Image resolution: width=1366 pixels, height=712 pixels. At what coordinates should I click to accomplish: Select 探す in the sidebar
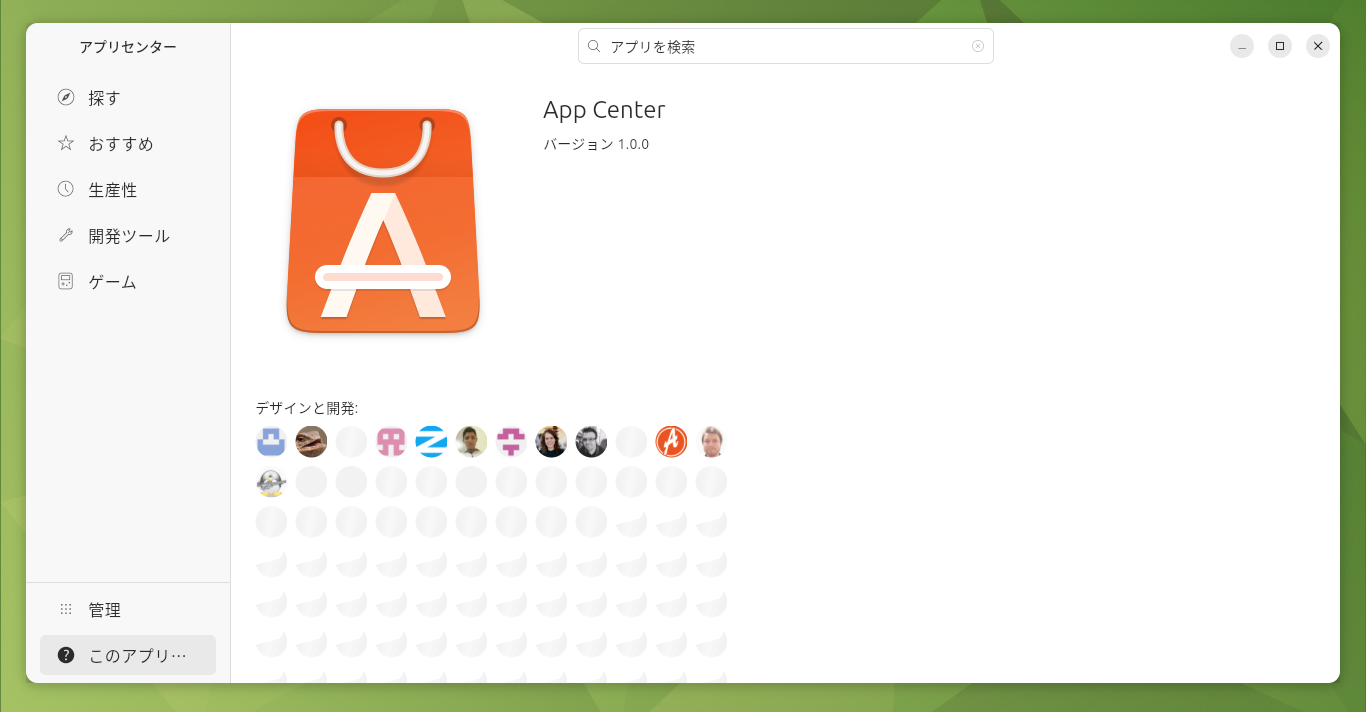click(105, 97)
